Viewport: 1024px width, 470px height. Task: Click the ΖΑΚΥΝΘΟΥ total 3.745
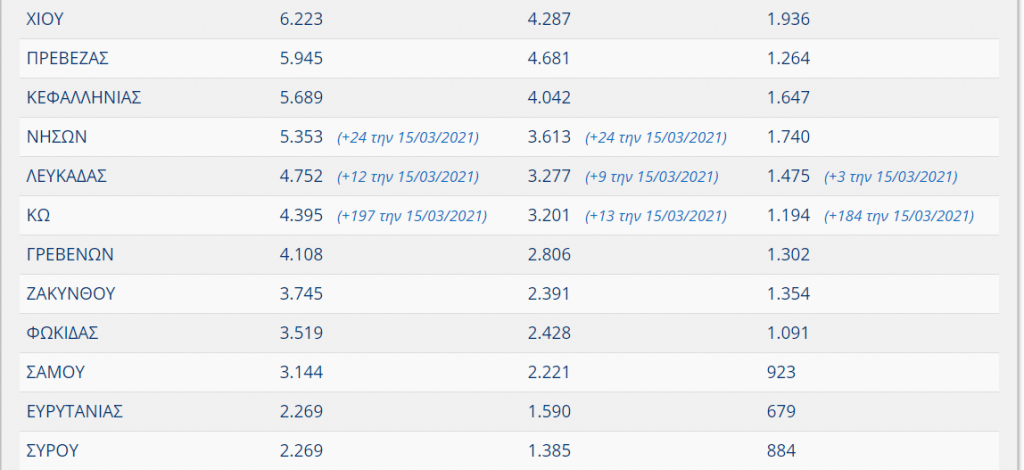[x=301, y=294]
